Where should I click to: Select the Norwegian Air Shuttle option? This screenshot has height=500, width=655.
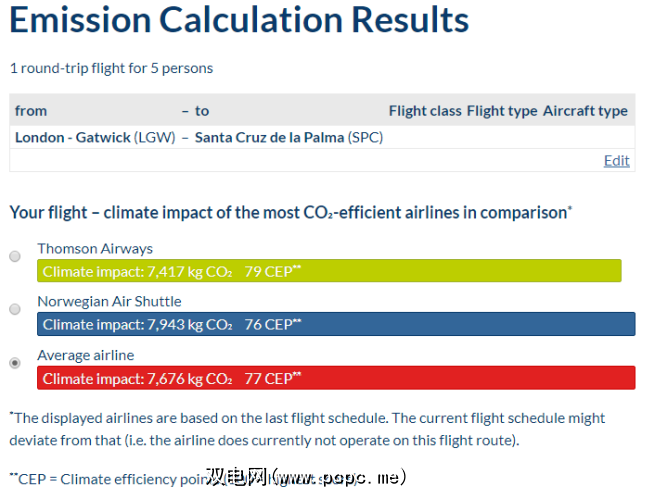click(15, 310)
